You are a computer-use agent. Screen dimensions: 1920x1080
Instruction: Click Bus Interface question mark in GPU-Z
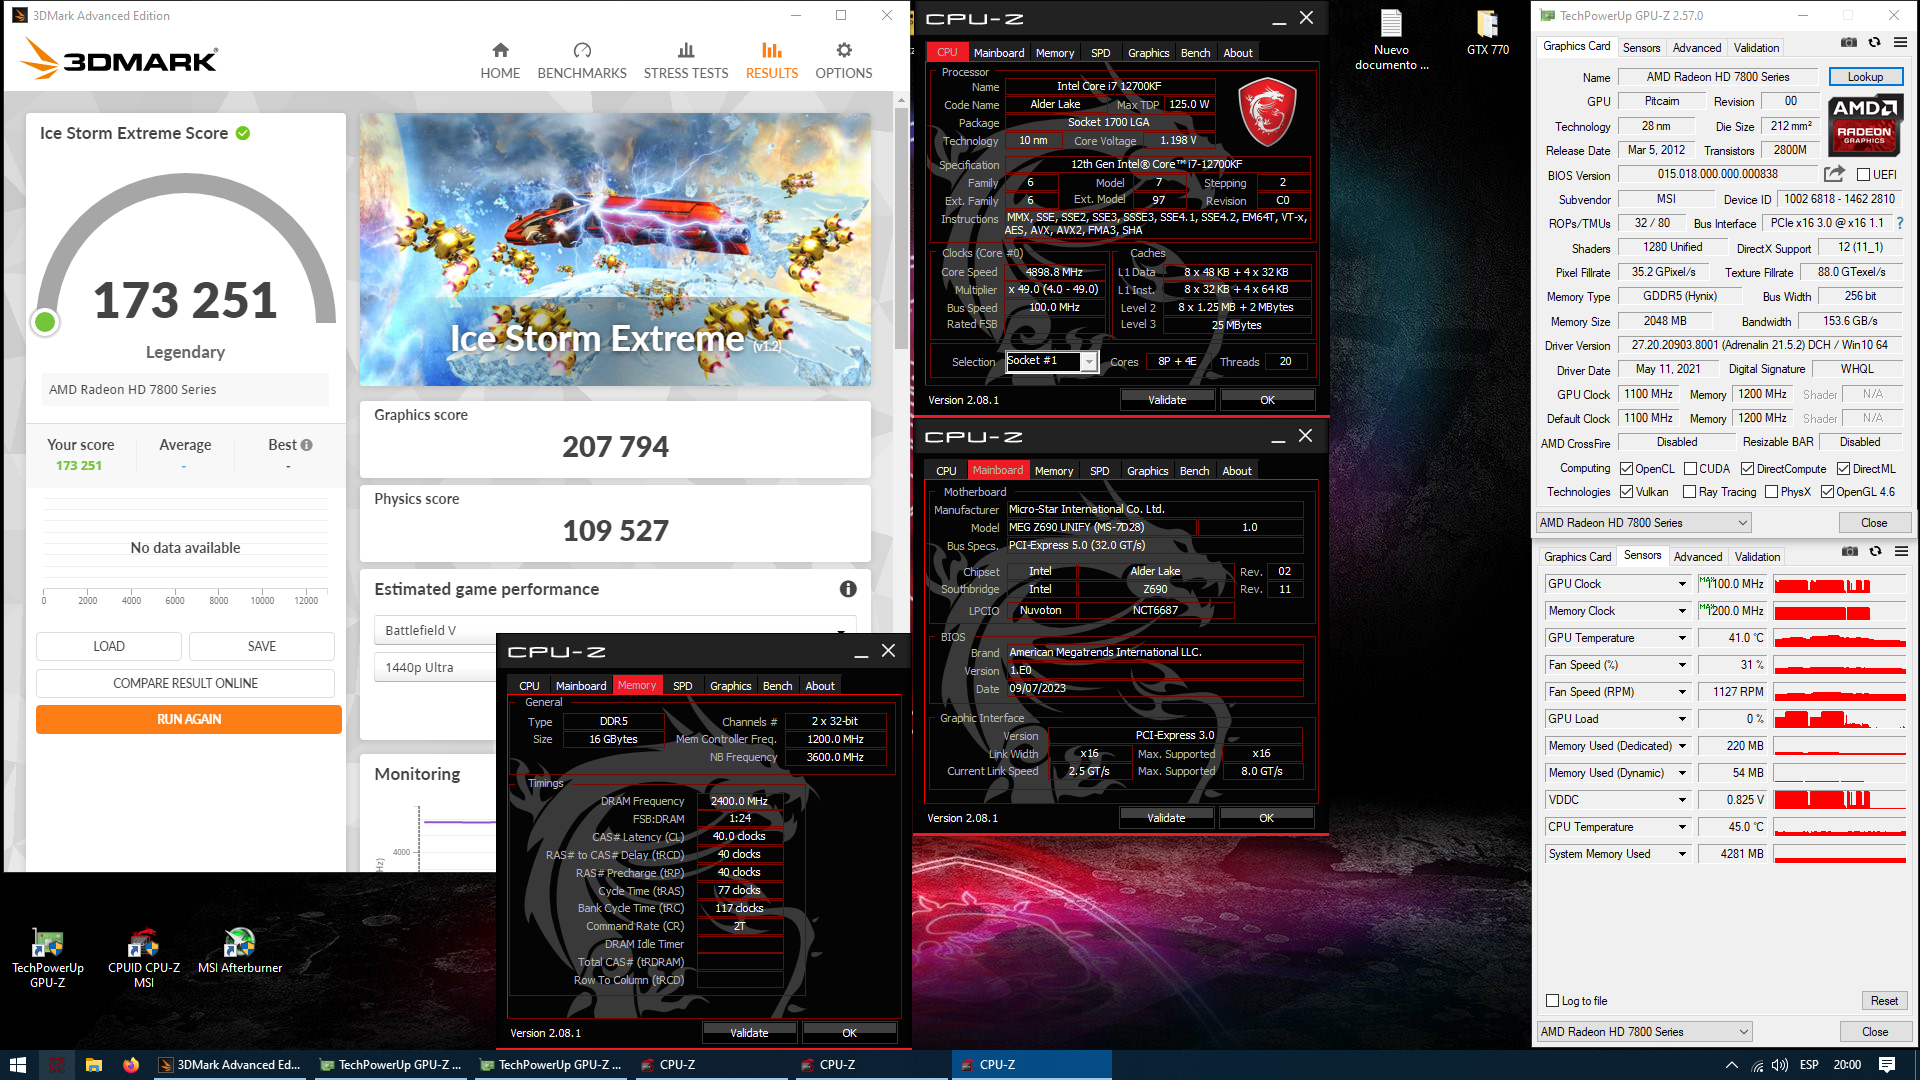coord(1900,223)
